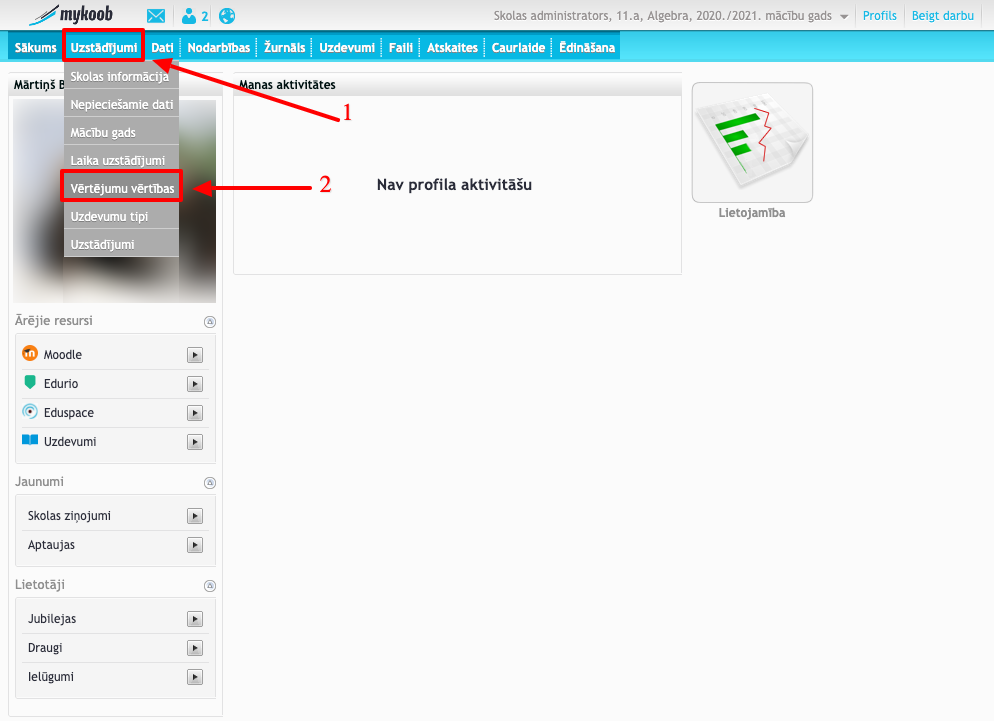The image size is (994, 721).
Task: Click the mykoob logo
Action: click(x=71, y=15)
